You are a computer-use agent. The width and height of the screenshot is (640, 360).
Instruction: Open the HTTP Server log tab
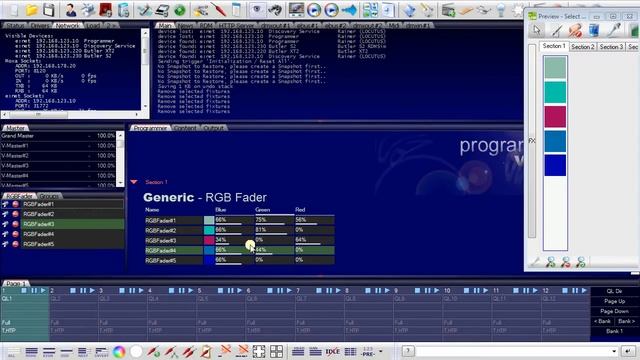236,25
